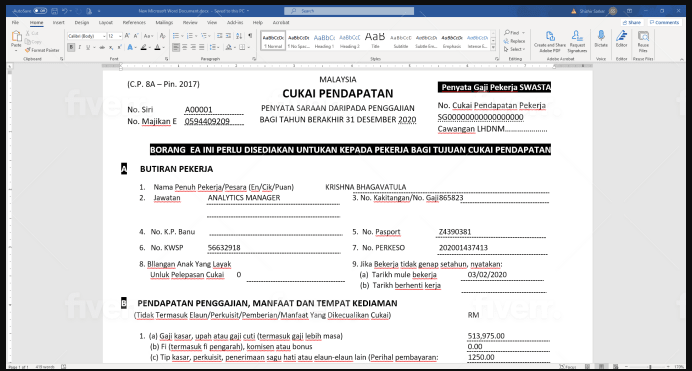The height and width of the screenshot is (371, 692).
Task: Align paragraph text right
Action: coord(193,47)
